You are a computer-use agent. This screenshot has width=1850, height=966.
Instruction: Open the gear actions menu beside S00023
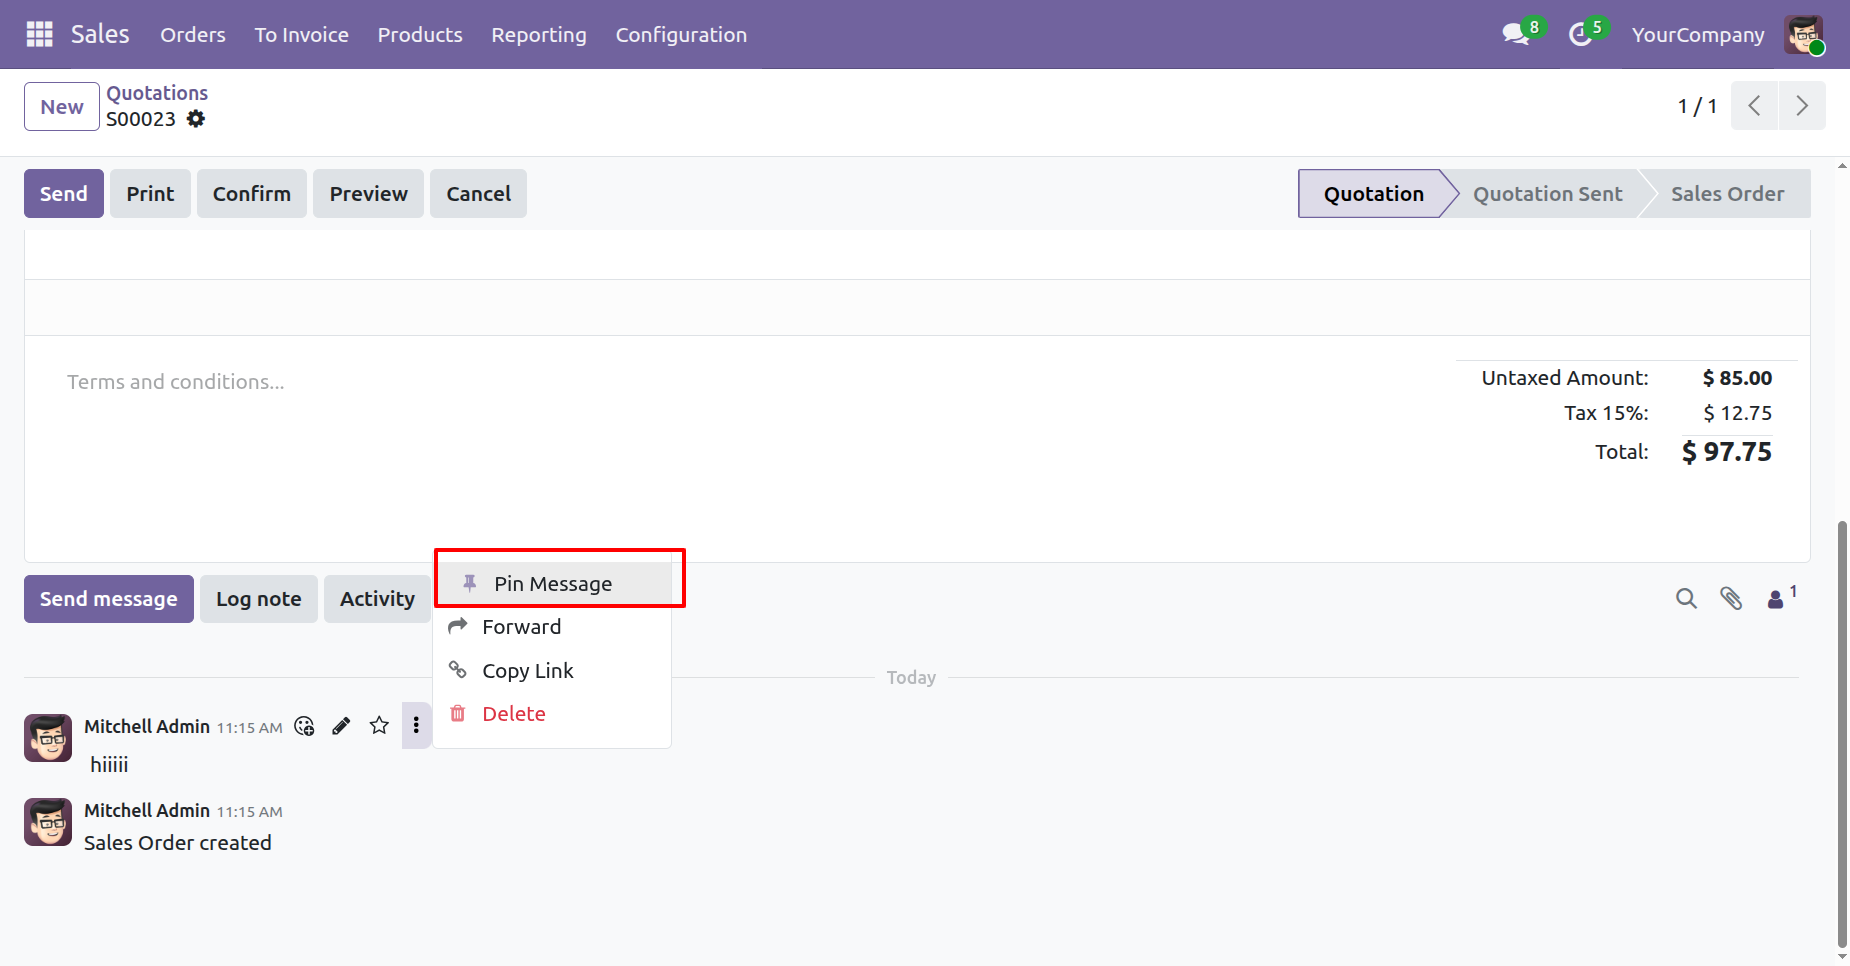pos(196,119)
